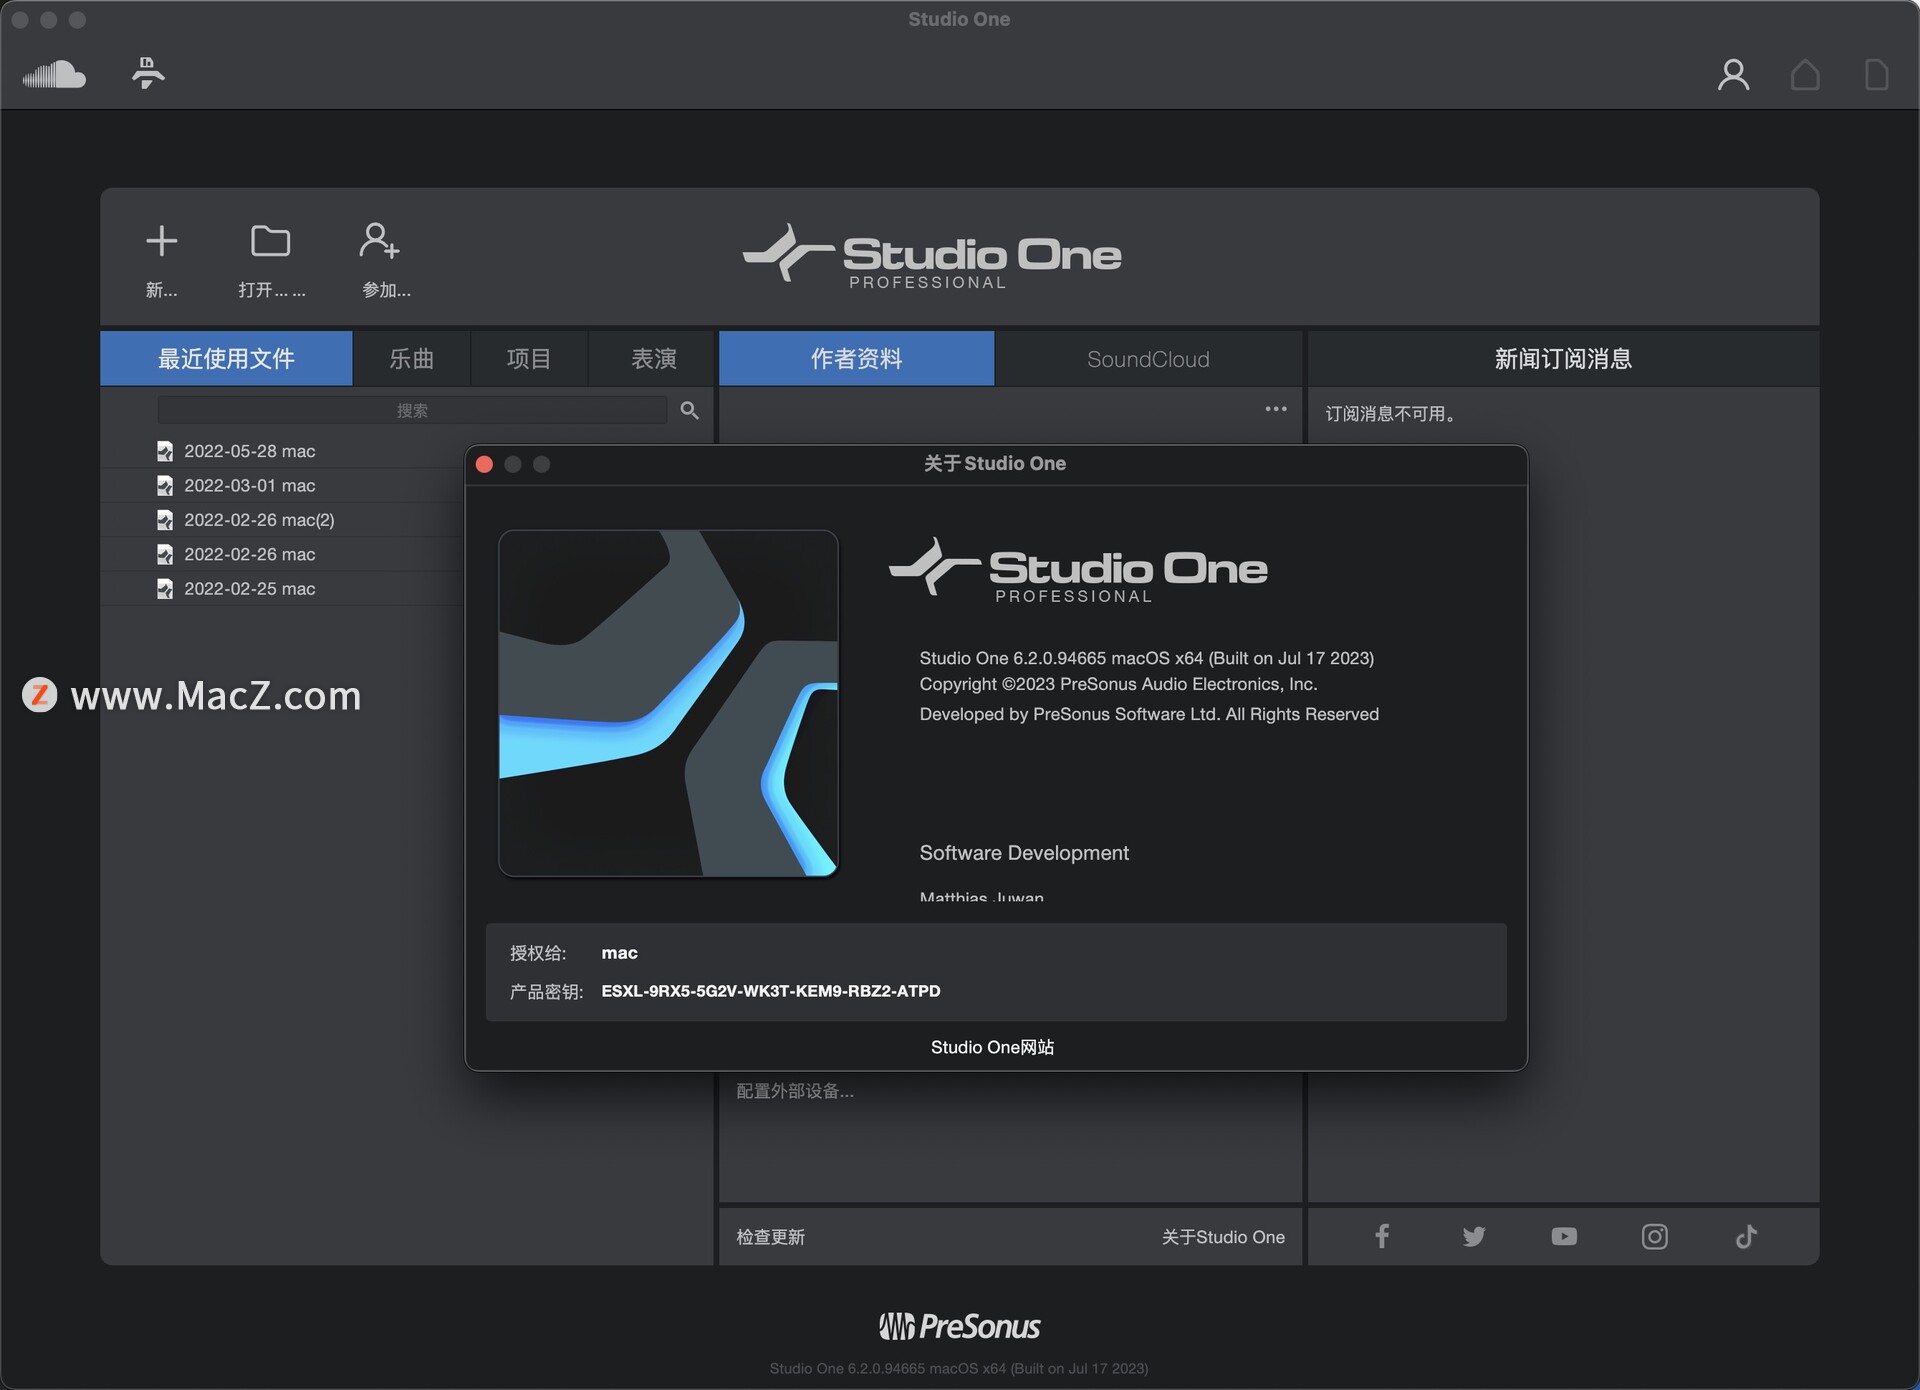Click the copyright line in About dialog
Viewport: 1920px width, 1390px height.
[1118, 684]
